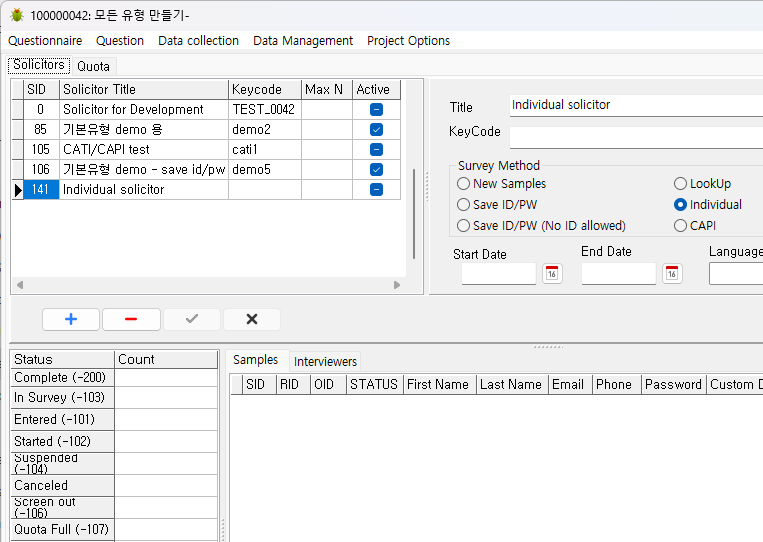This screenshot has height=542, width=763.
Task: Click the Keycode column header
Action: [265, 90]
